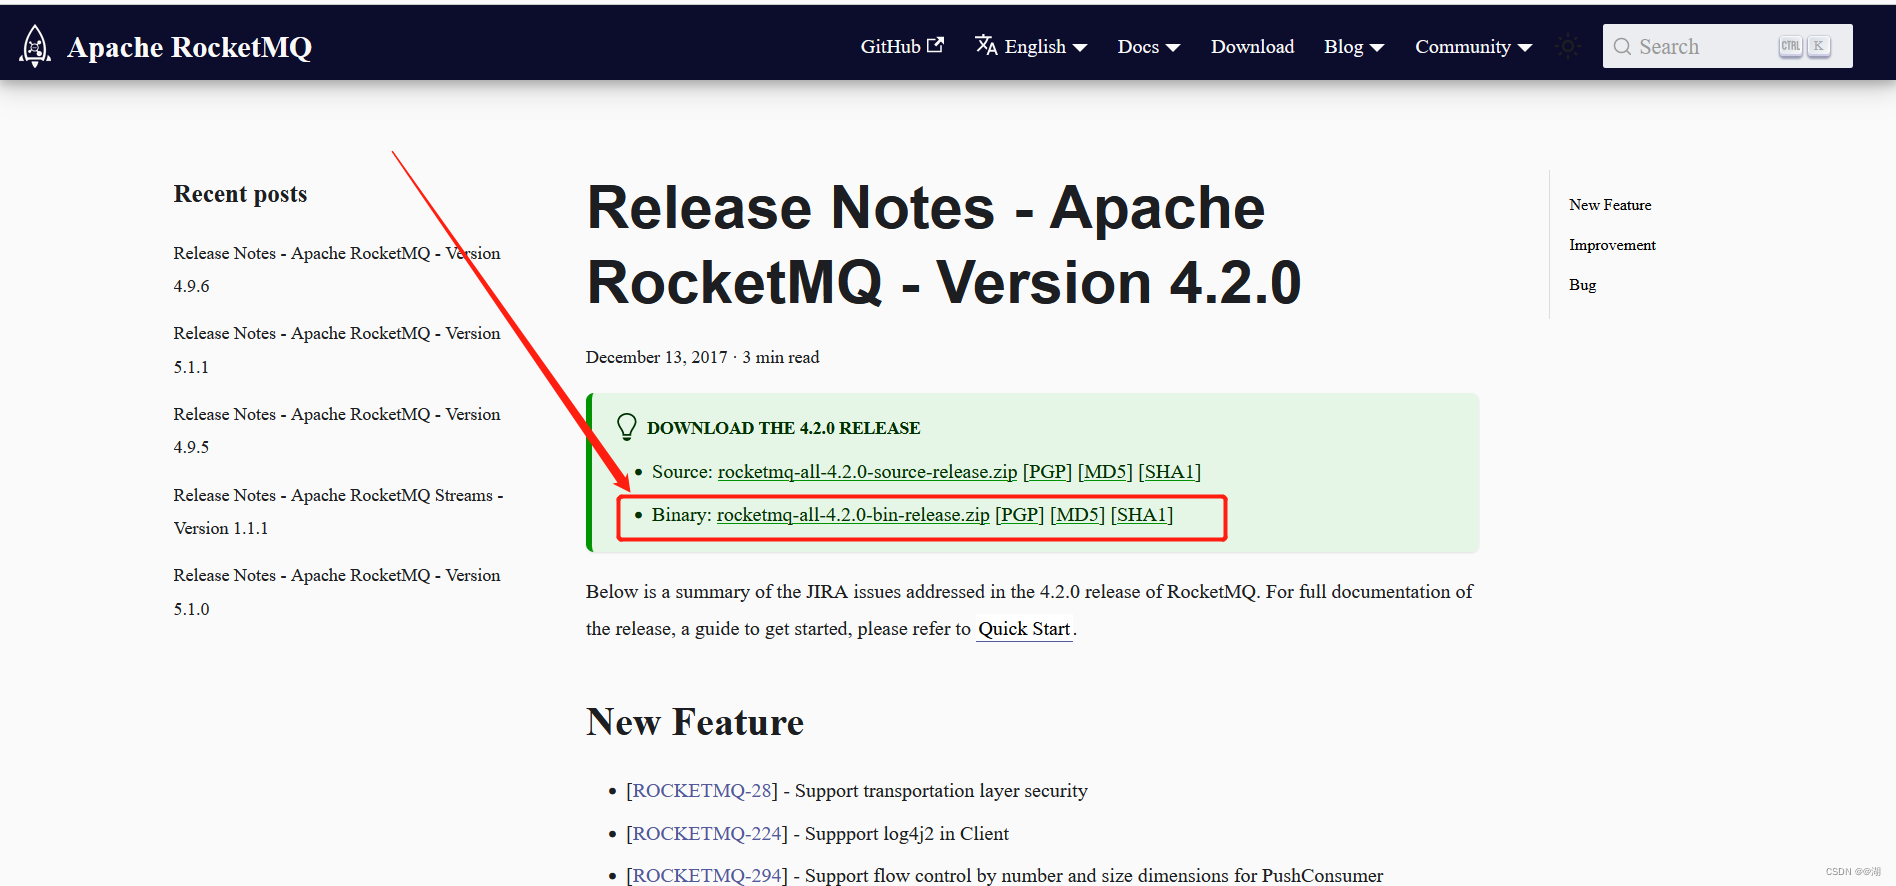The height and width of the screenshot is (886, 1896).
Task: Click the December 13, 2017 date text
Action: [657, 358]
